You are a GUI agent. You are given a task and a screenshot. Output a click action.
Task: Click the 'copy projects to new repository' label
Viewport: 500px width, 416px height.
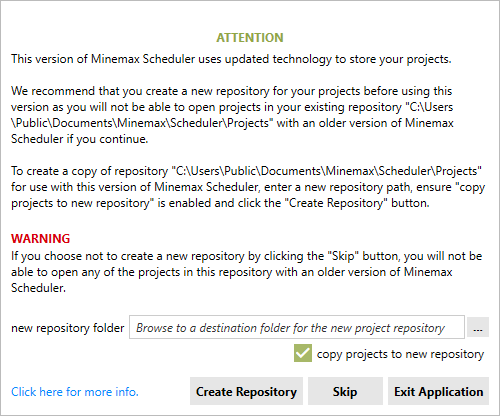tap(400, 354)
